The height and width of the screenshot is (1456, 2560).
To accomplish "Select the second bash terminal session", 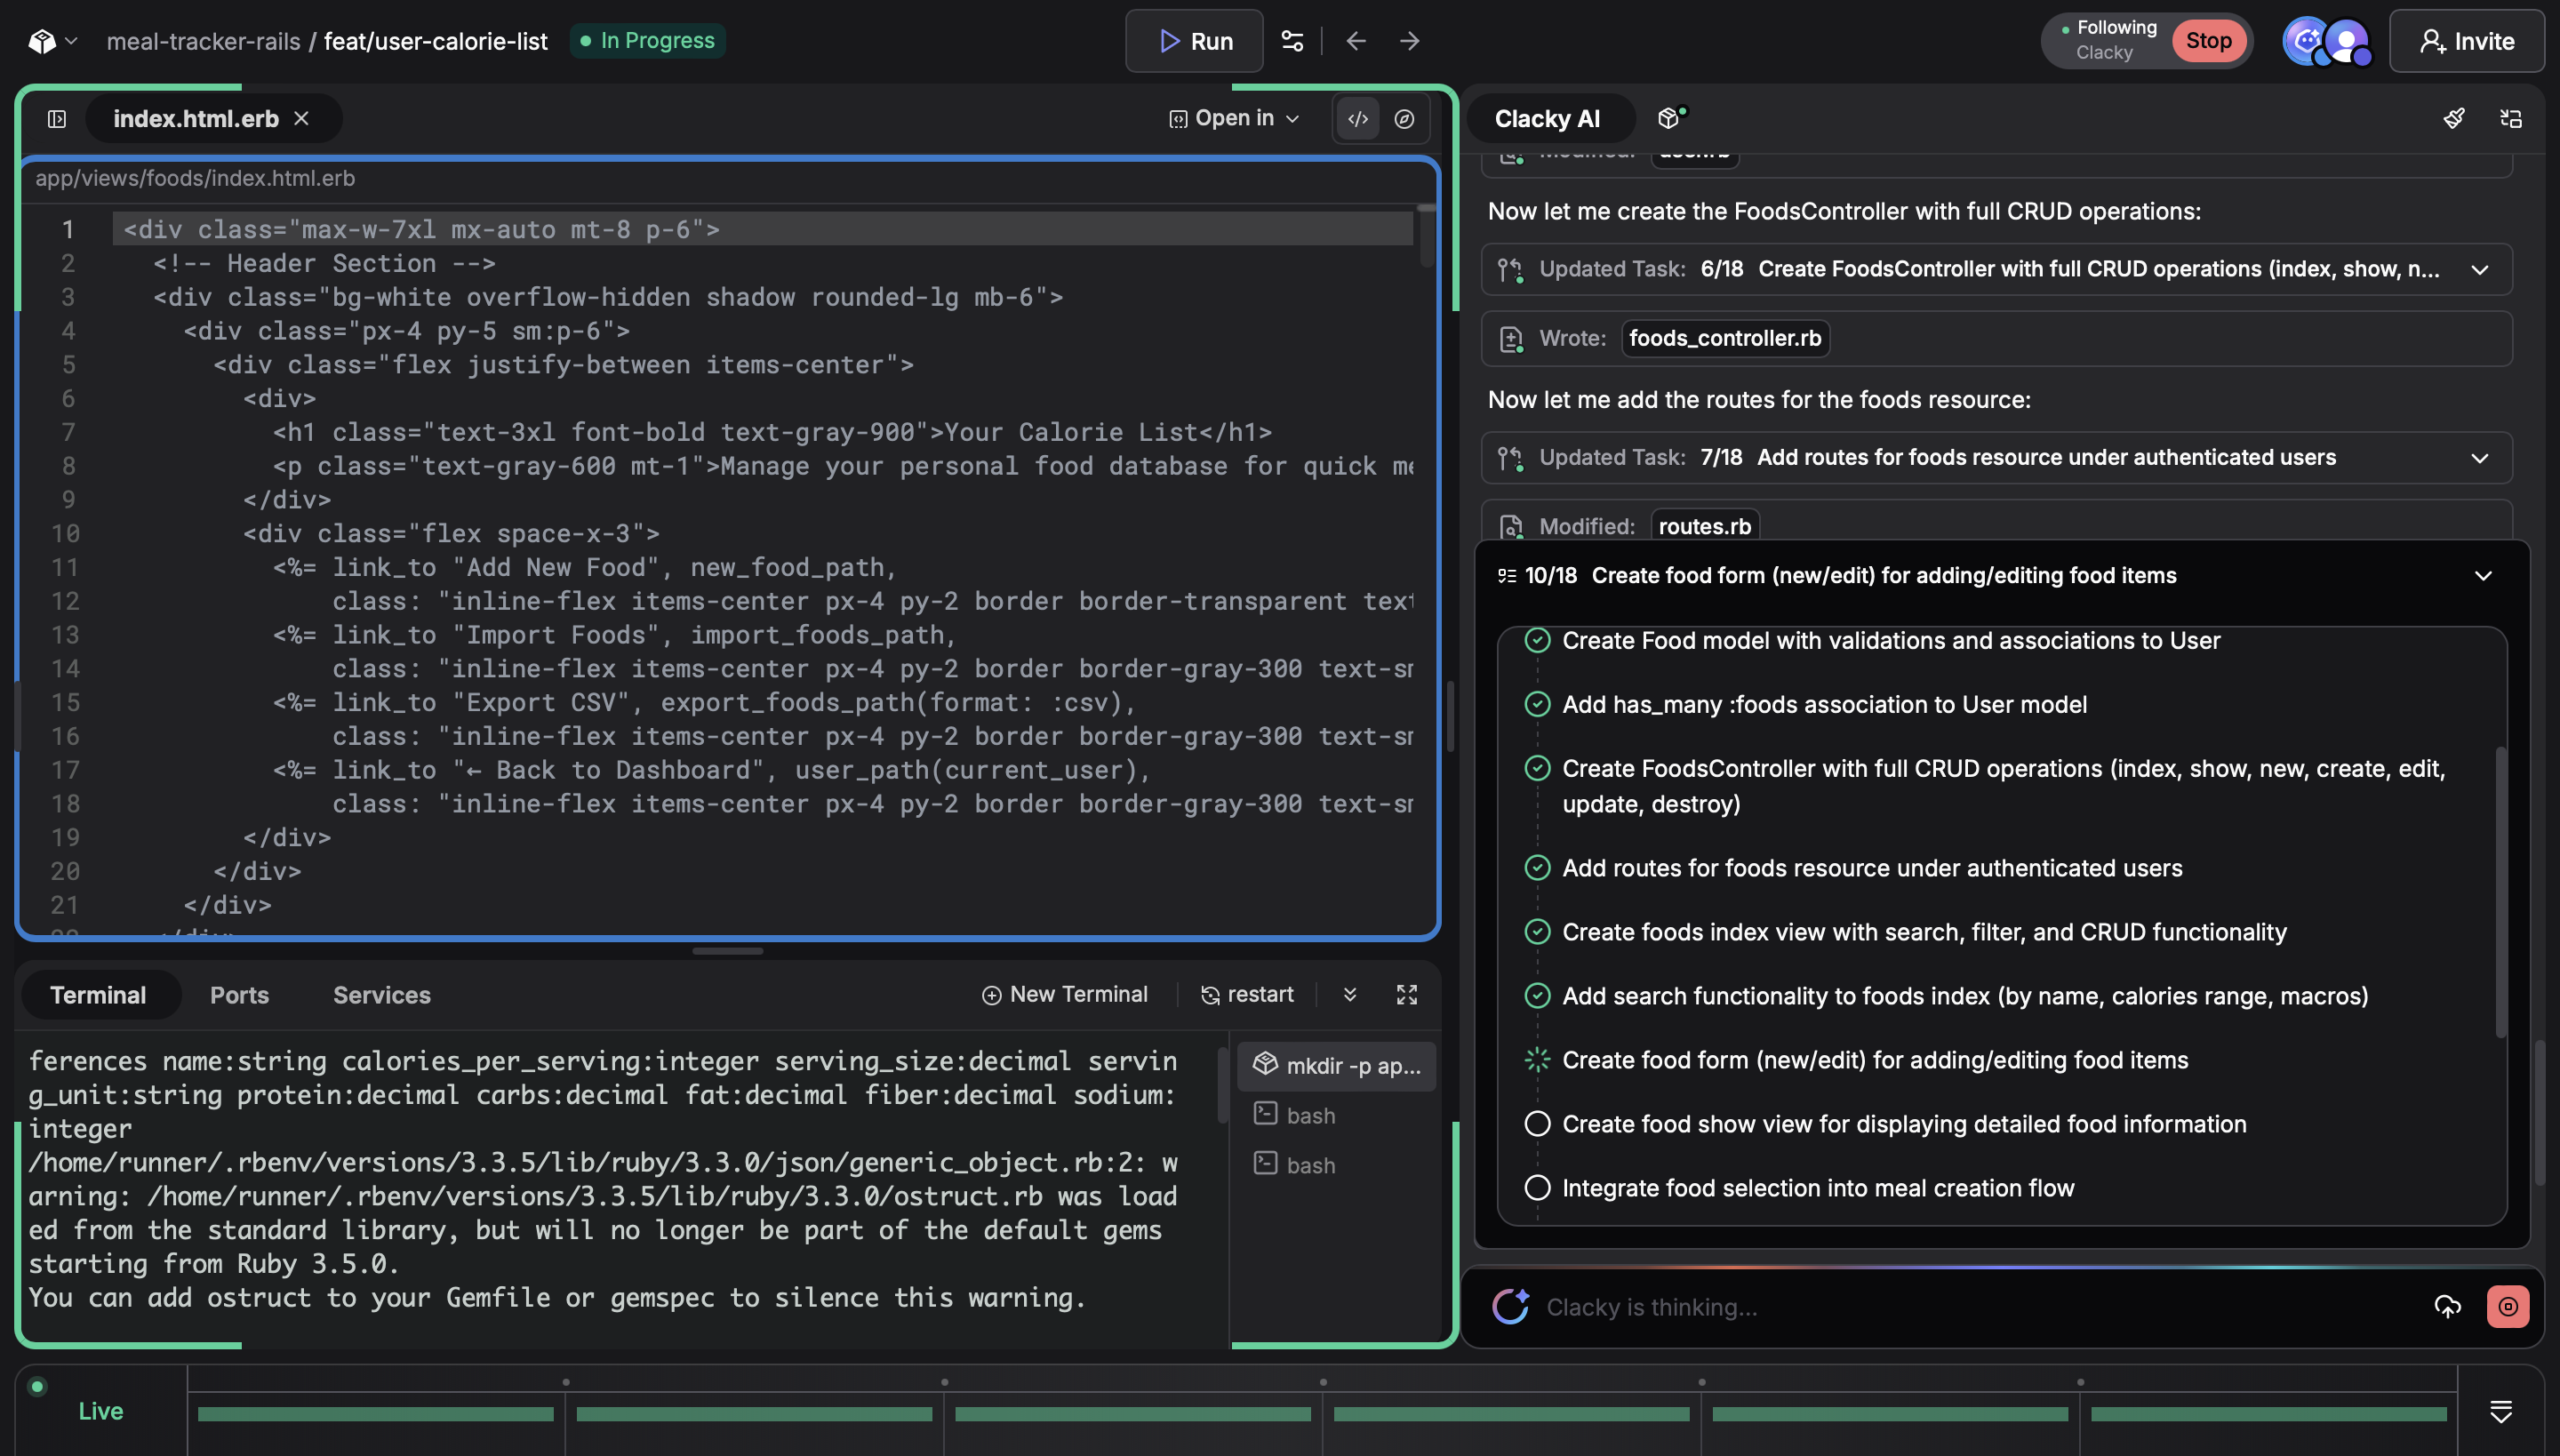I will point(1336,1165).
